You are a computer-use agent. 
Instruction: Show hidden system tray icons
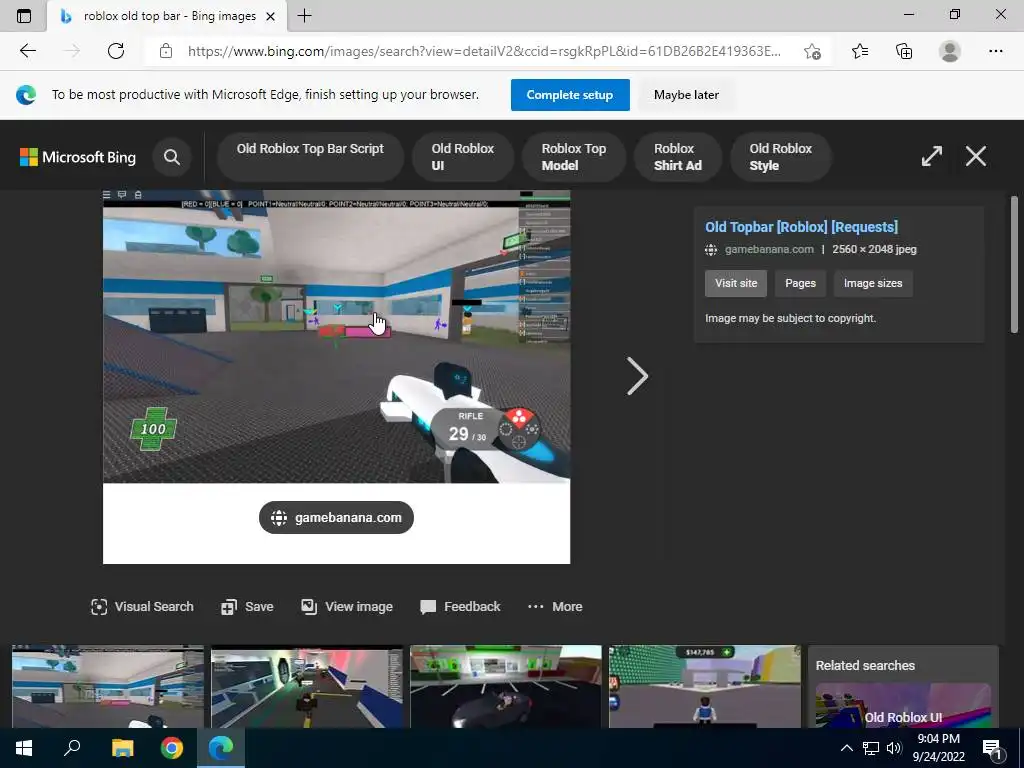[846, 748]
